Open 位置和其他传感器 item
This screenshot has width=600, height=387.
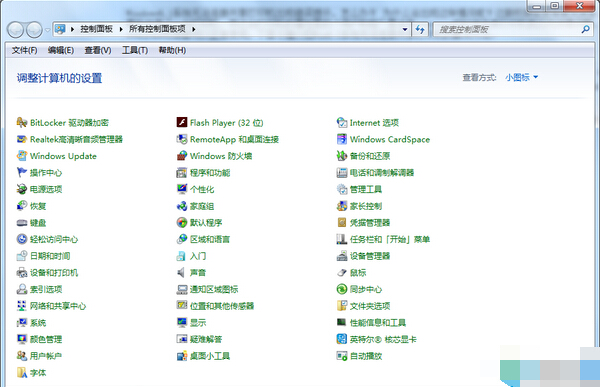[215, 306]
